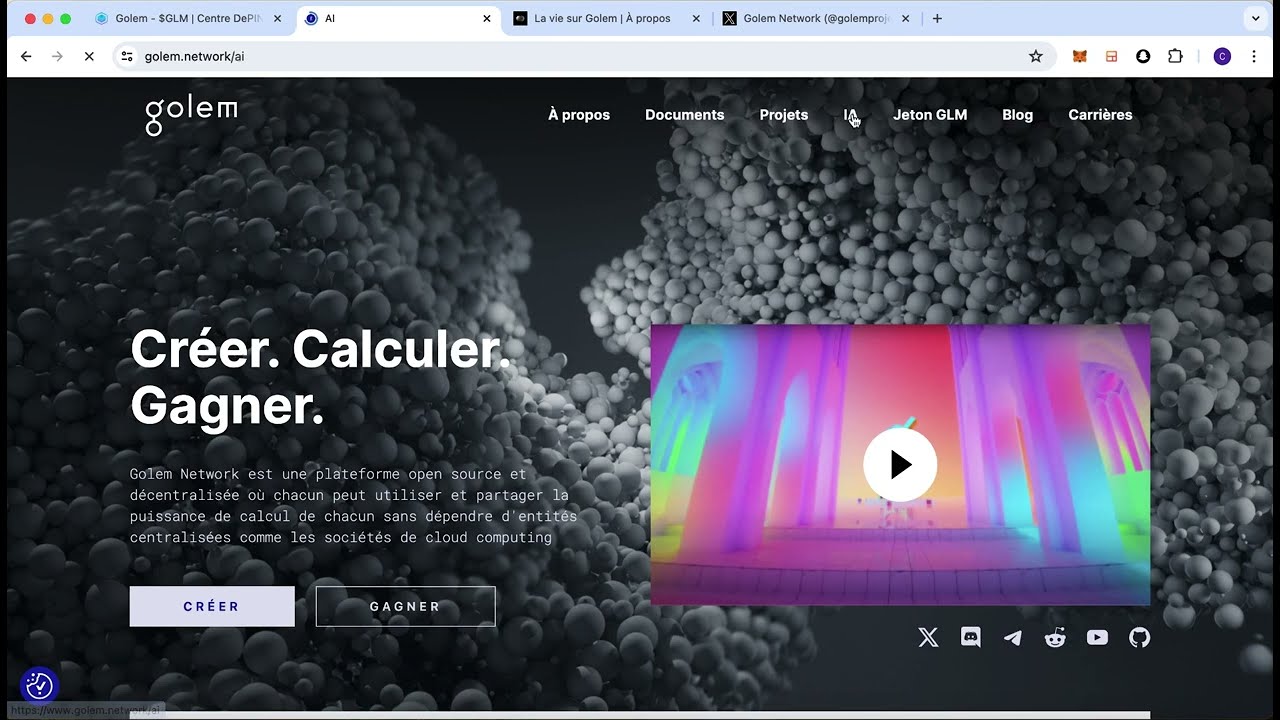The image size is (1280, 720).
Task: Open the Extensions puzzle menu
Action: coord(1175,57)
